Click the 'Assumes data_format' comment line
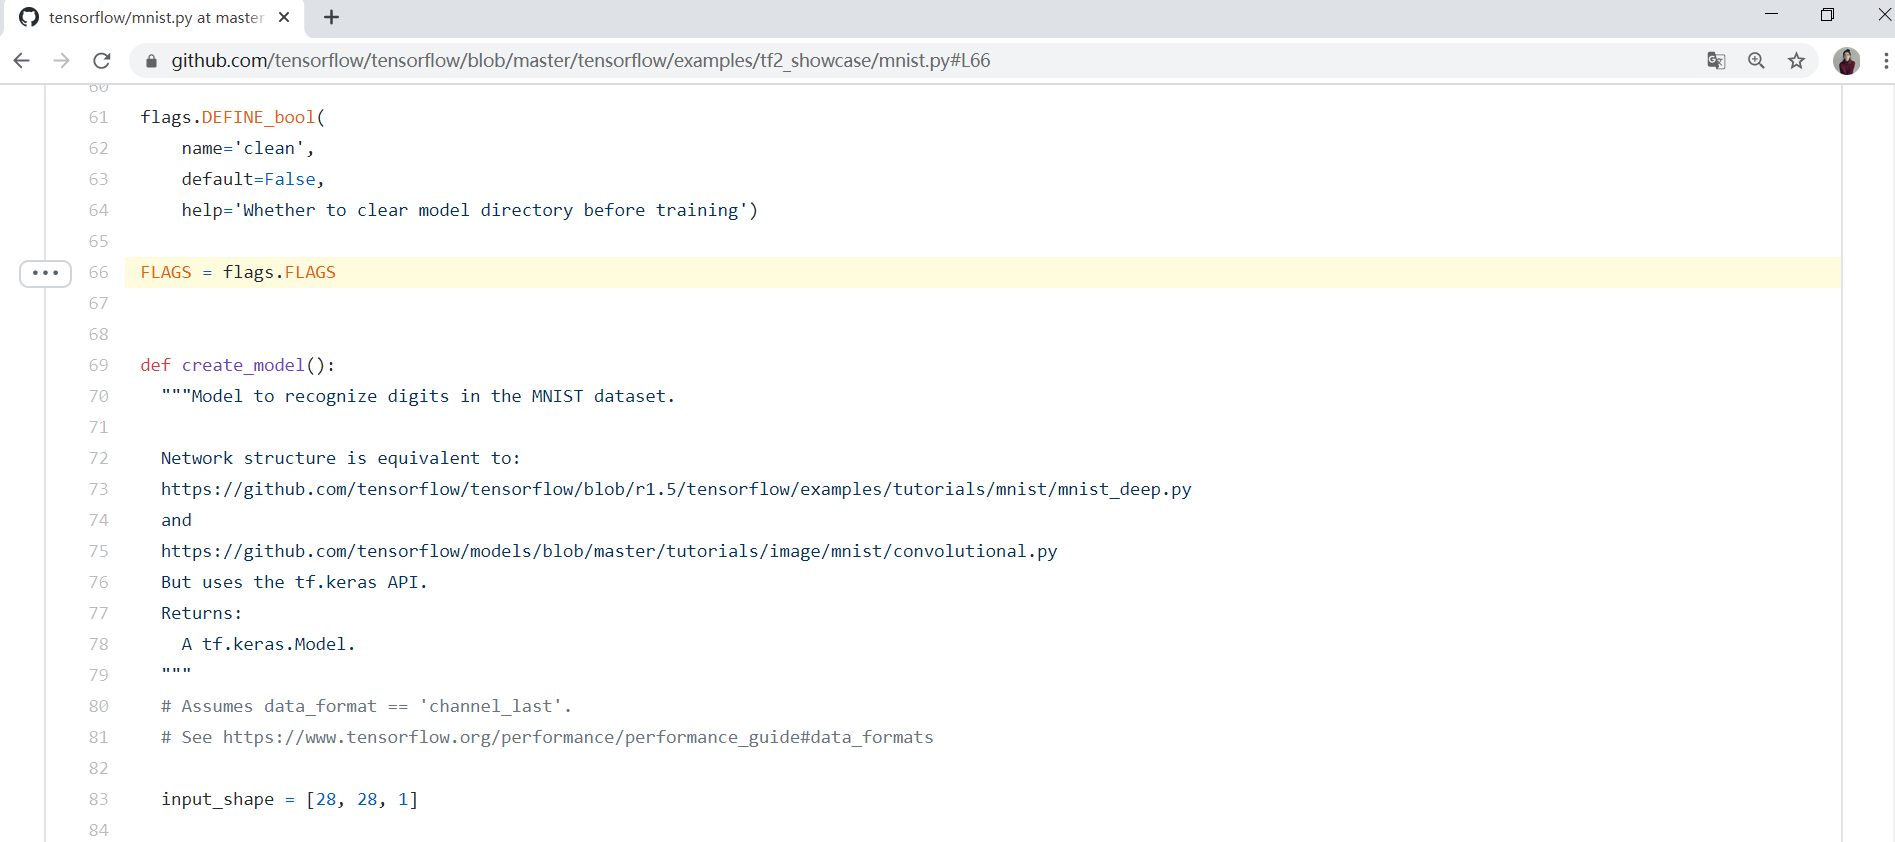 click(x=366, y=707)
